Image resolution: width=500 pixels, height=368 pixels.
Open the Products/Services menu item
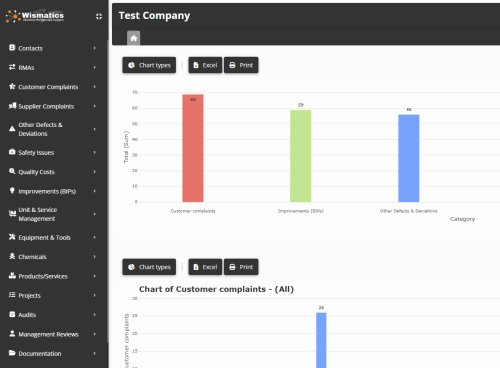click(x=53, y=276)
